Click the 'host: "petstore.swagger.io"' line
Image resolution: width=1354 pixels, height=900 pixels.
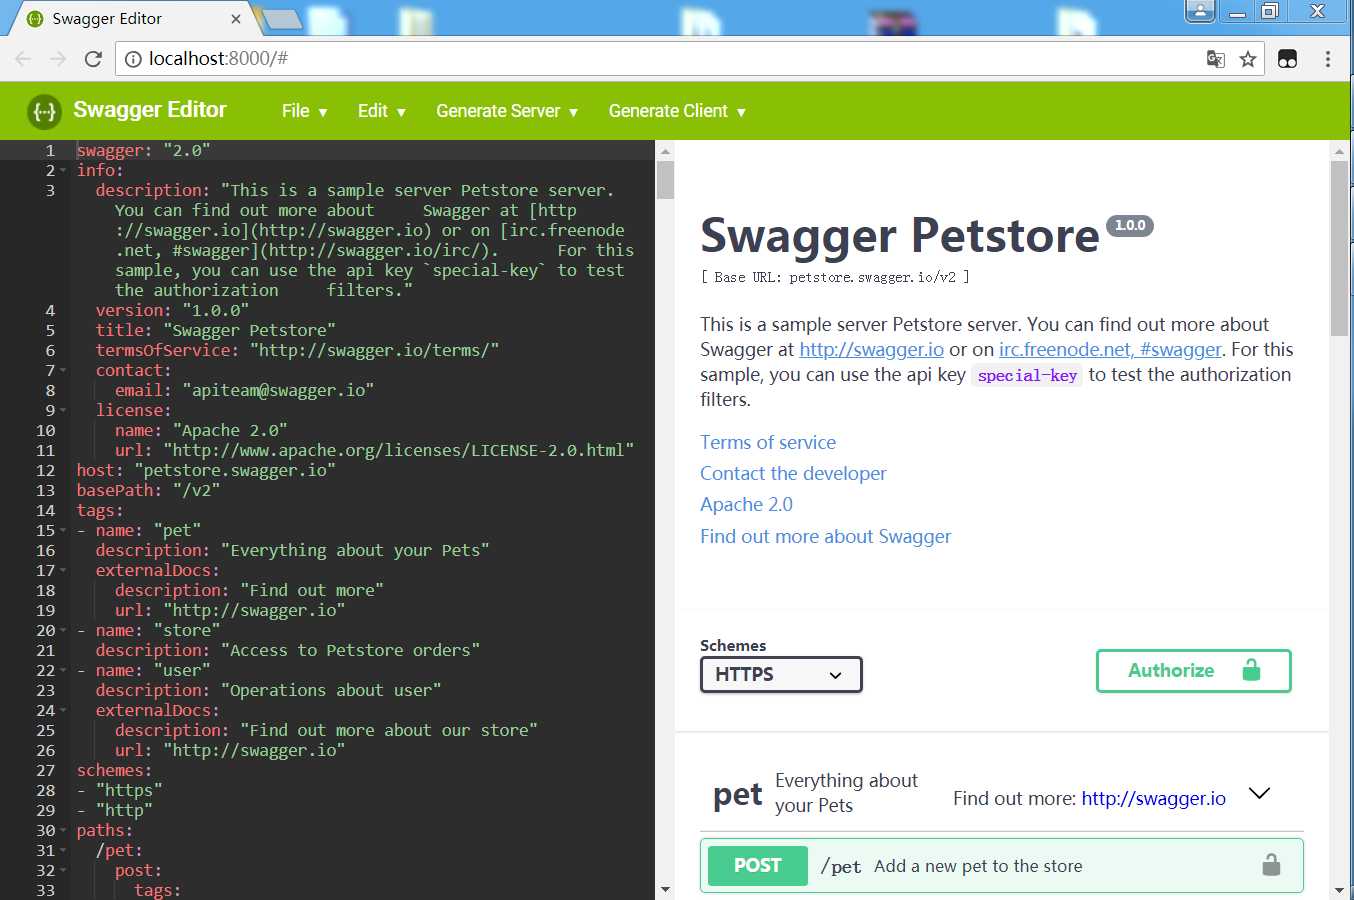[206, 470]
